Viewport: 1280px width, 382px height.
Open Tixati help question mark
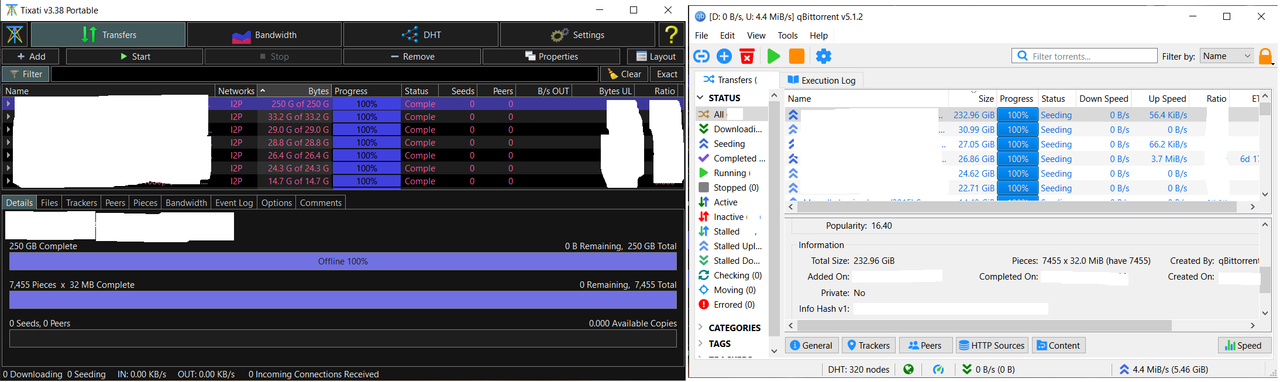671,34
